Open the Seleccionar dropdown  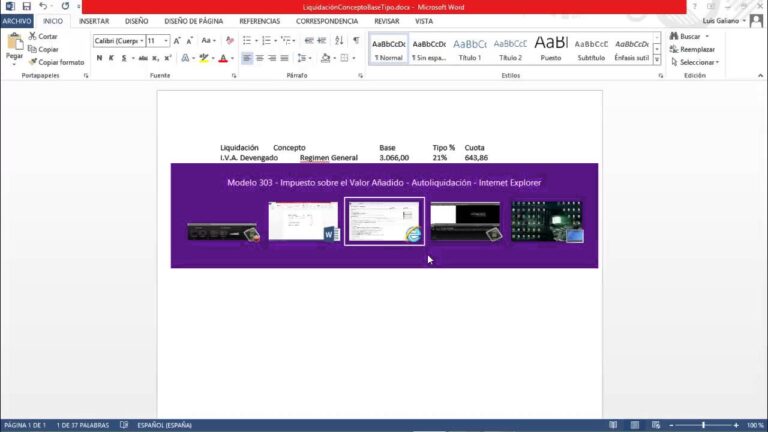[695, 62]
